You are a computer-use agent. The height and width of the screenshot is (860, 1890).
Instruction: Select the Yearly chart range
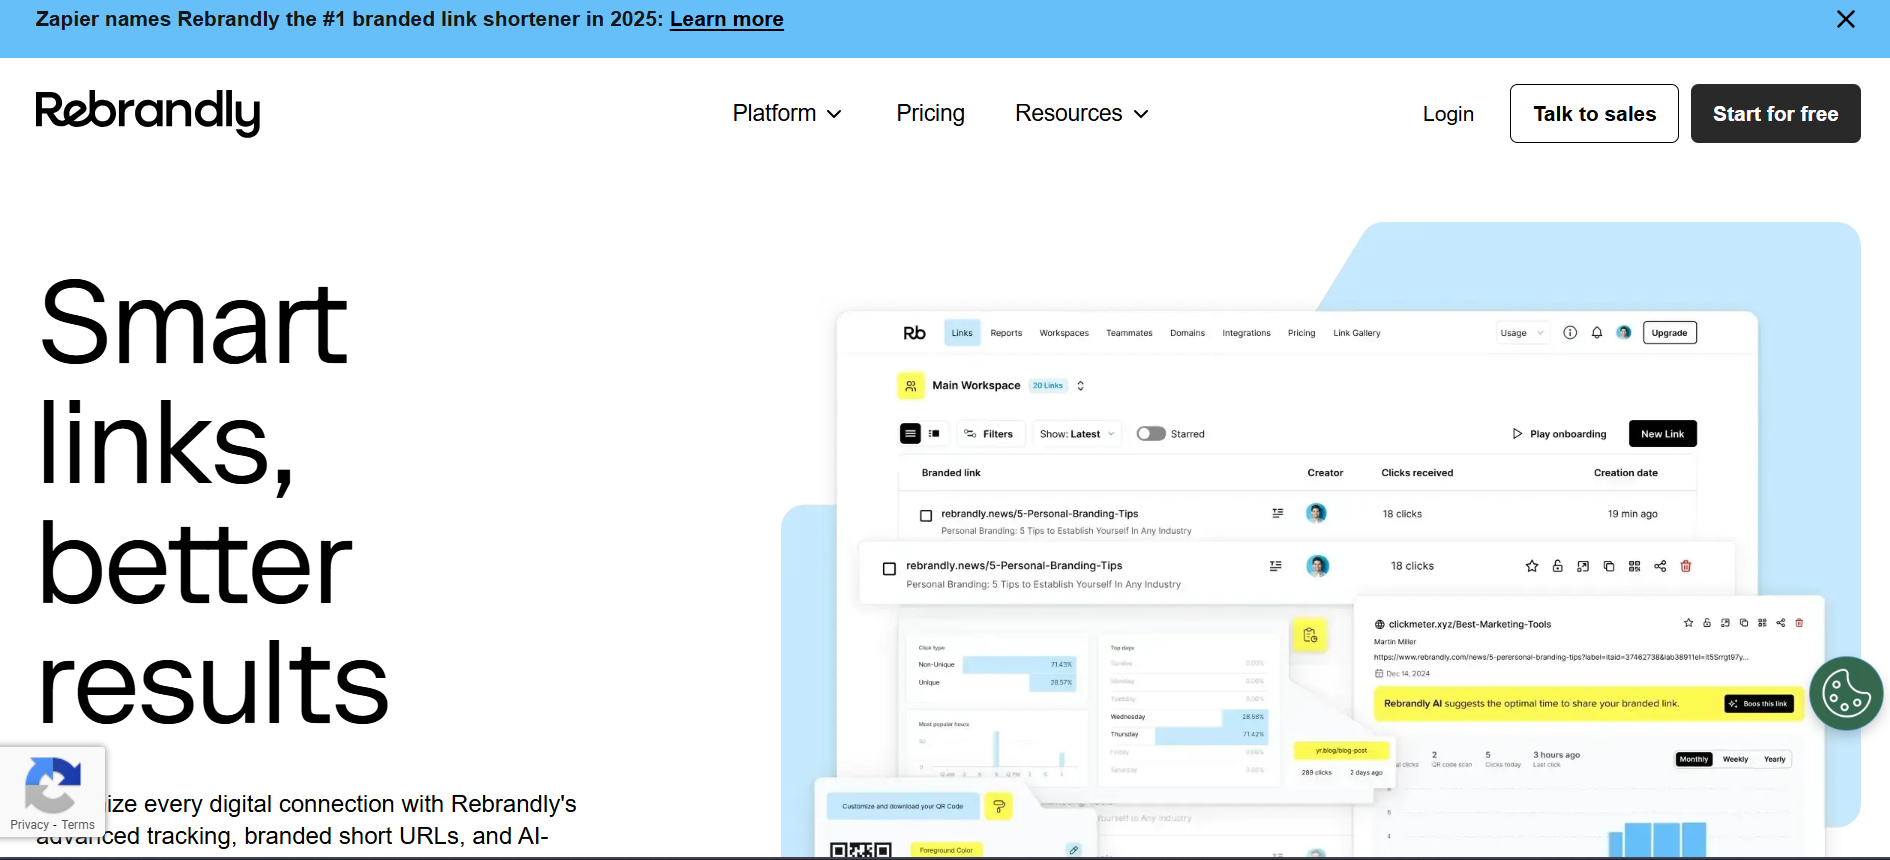pyautogui.click(x=1775, y=759)
